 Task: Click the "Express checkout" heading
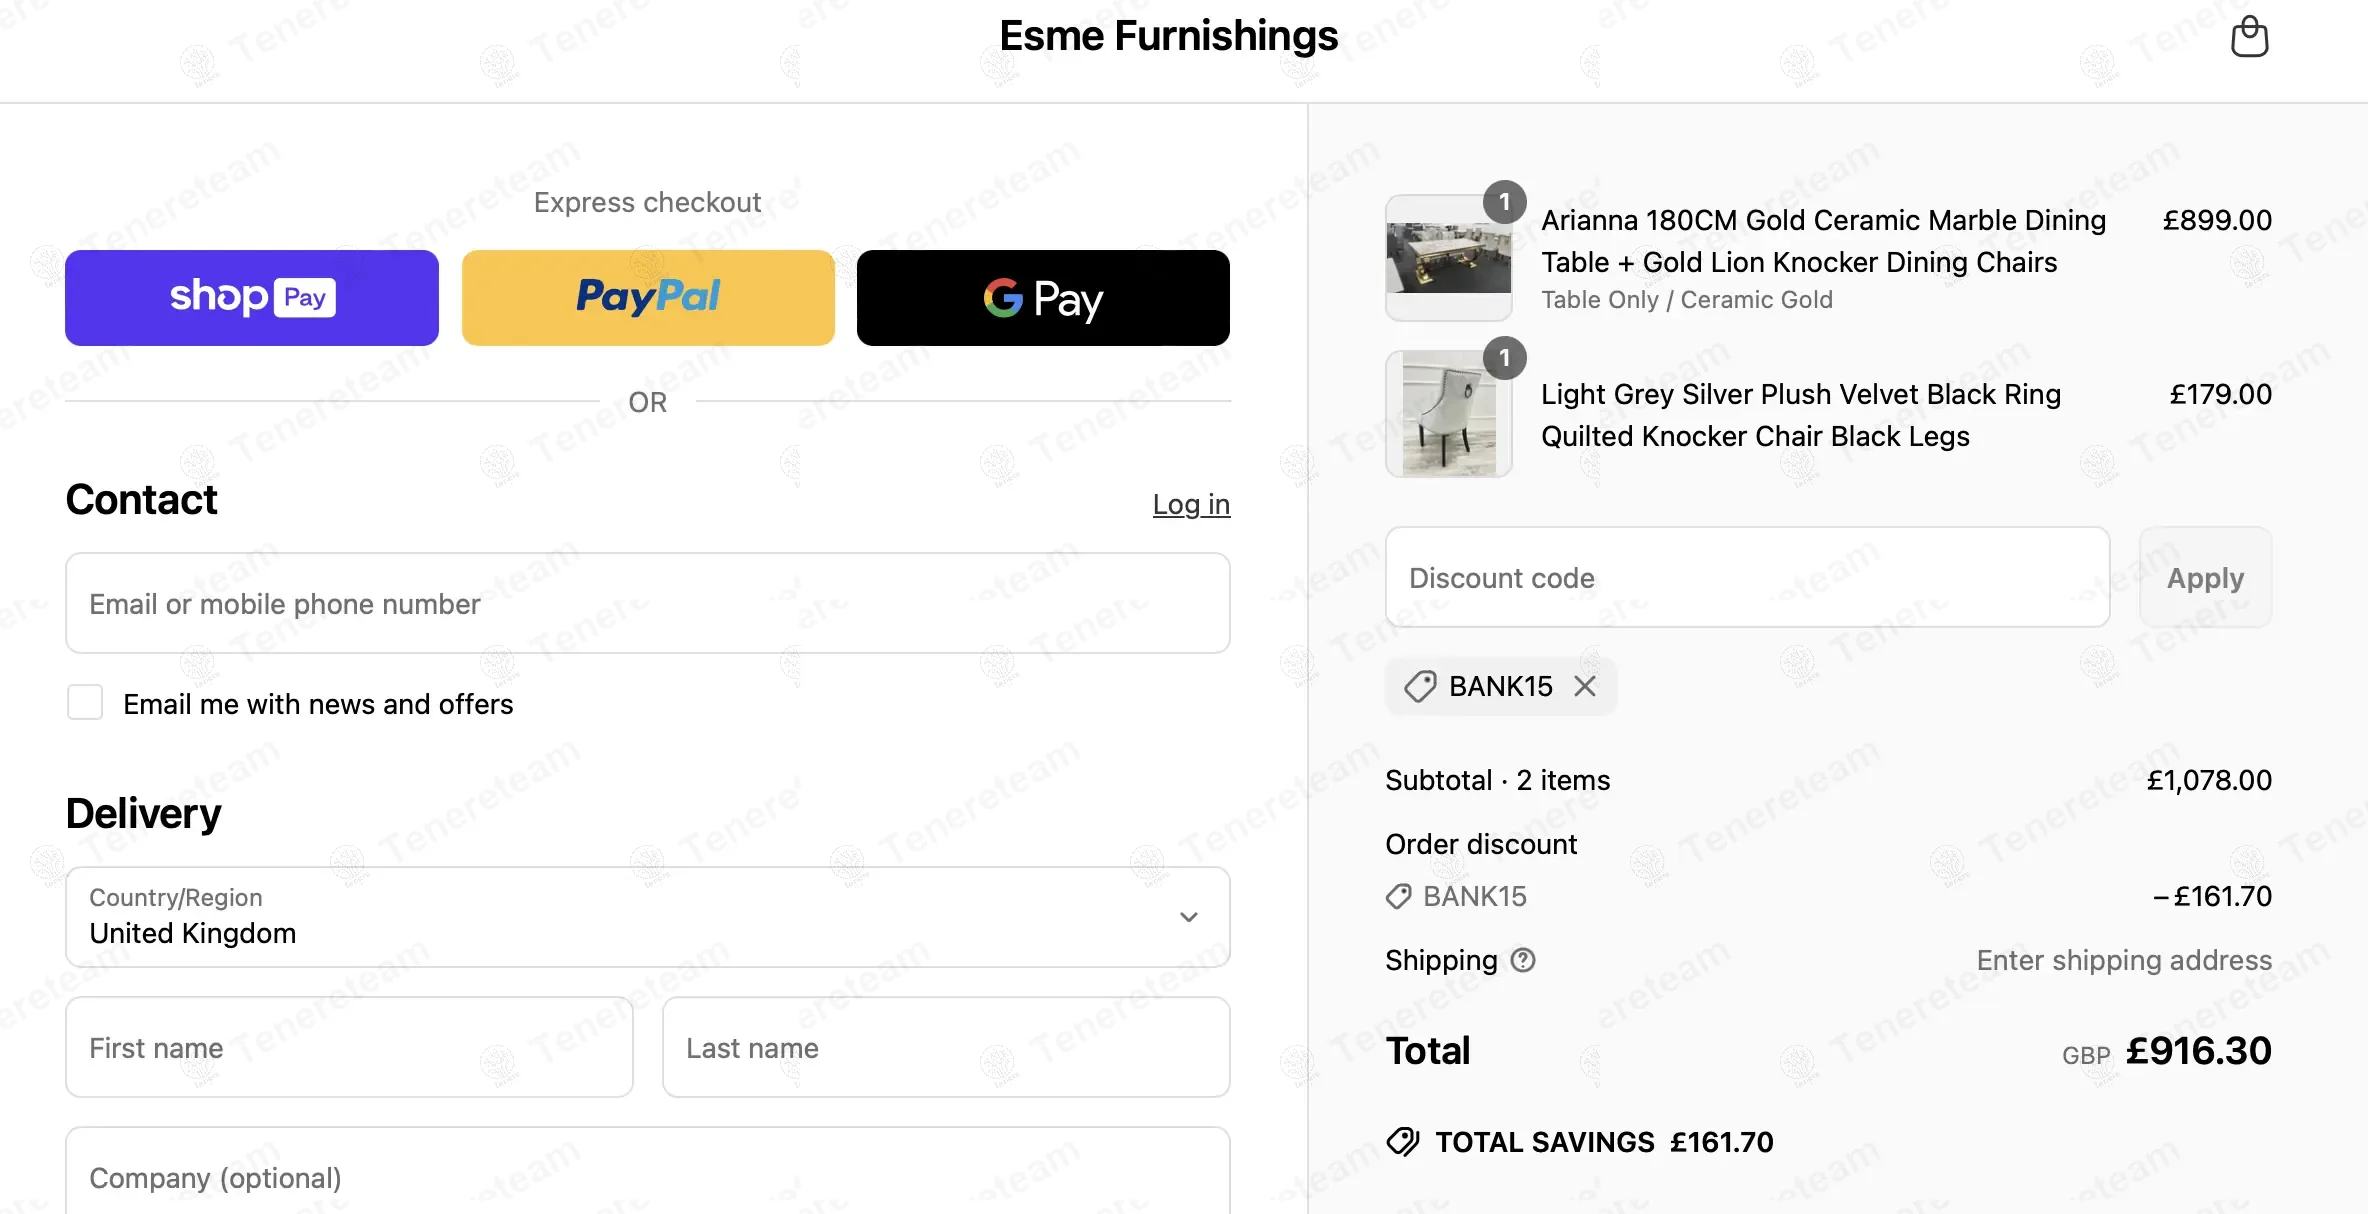click(647, 202)
